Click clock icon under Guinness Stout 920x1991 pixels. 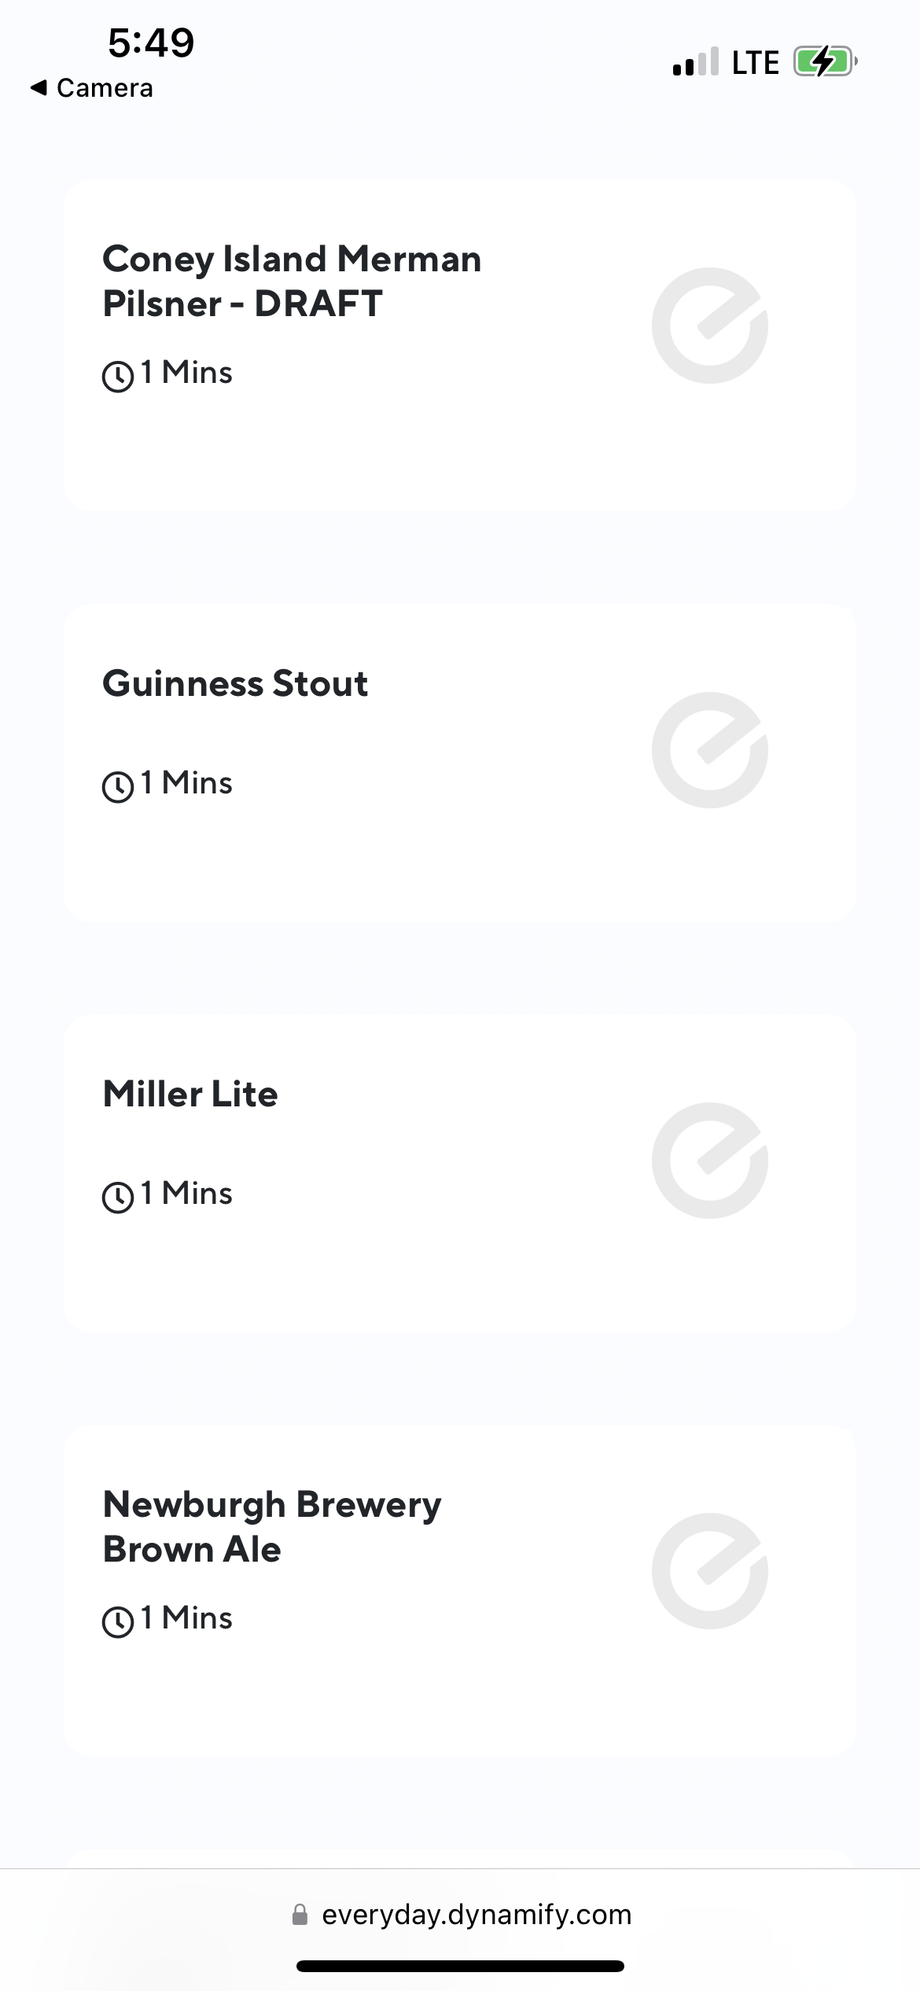118,786
